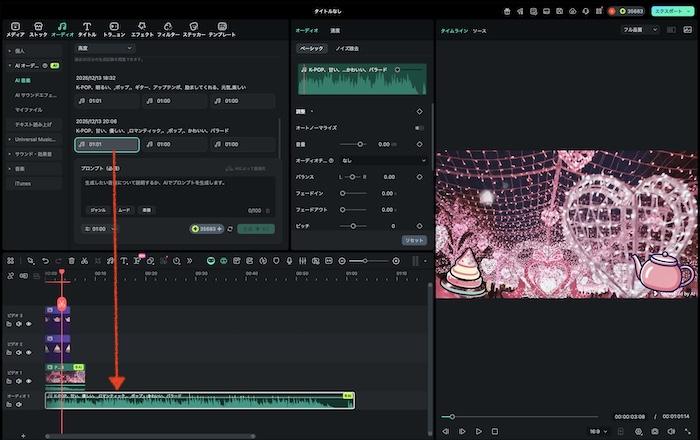Add the 音量 volume keyframe diamond

point(419,145)
